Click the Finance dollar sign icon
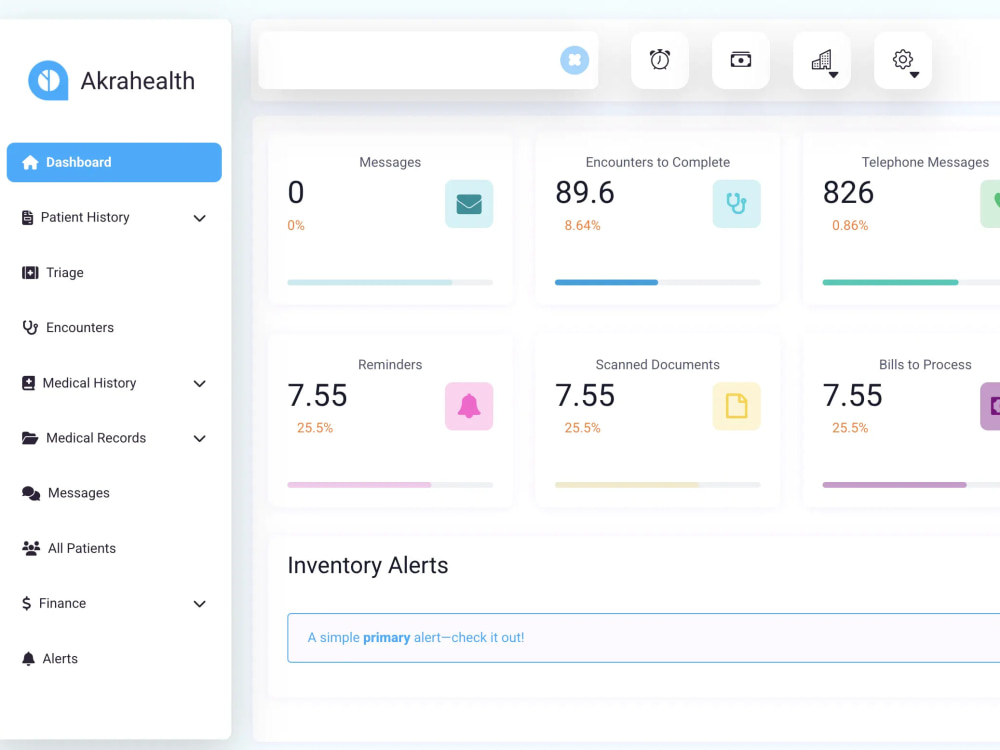Image resolution: width=1000 pixels, height=750 pixels. (26, 603)
